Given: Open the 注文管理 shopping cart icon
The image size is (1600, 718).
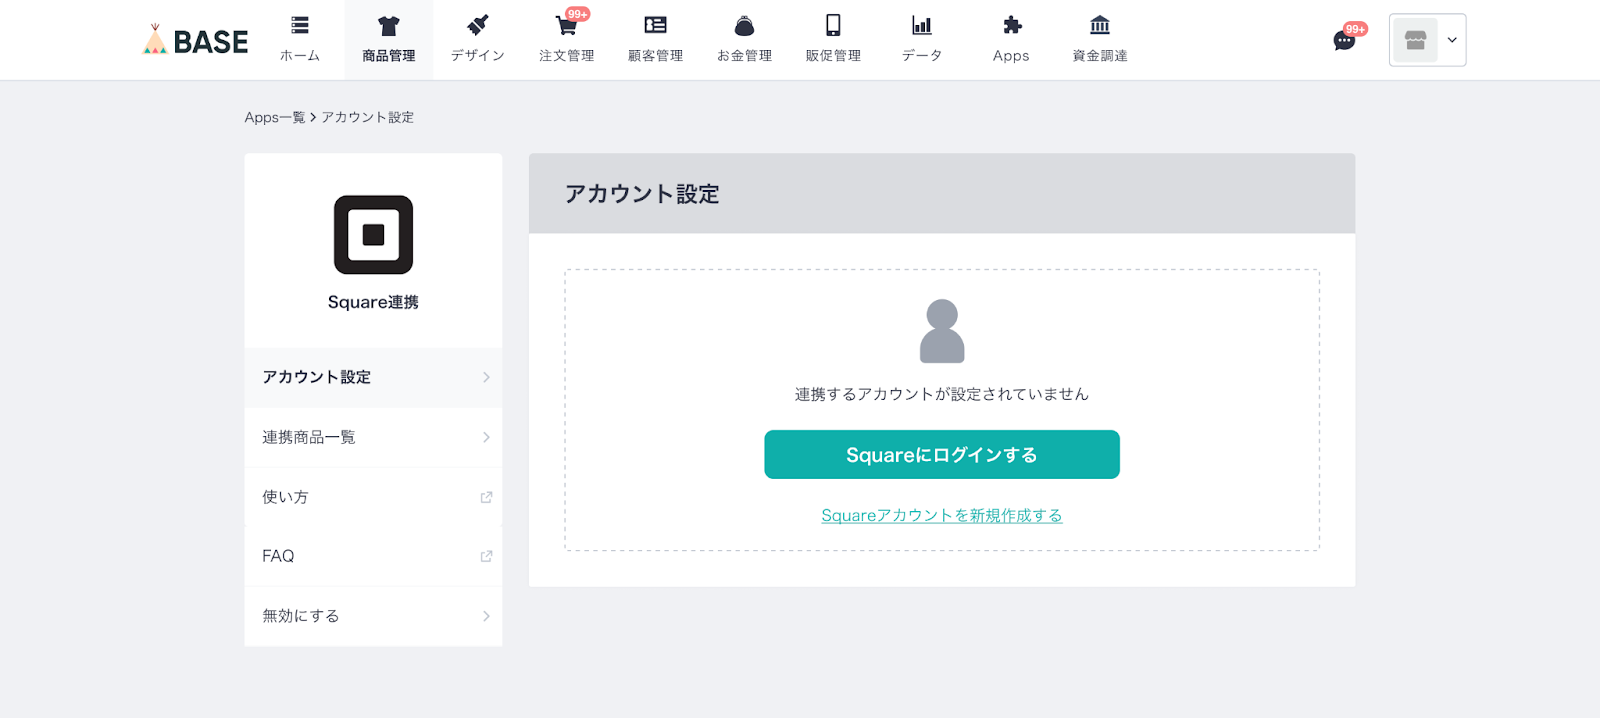Looking at the screenshot, I should pyautogui.click(x=566, y=25).
